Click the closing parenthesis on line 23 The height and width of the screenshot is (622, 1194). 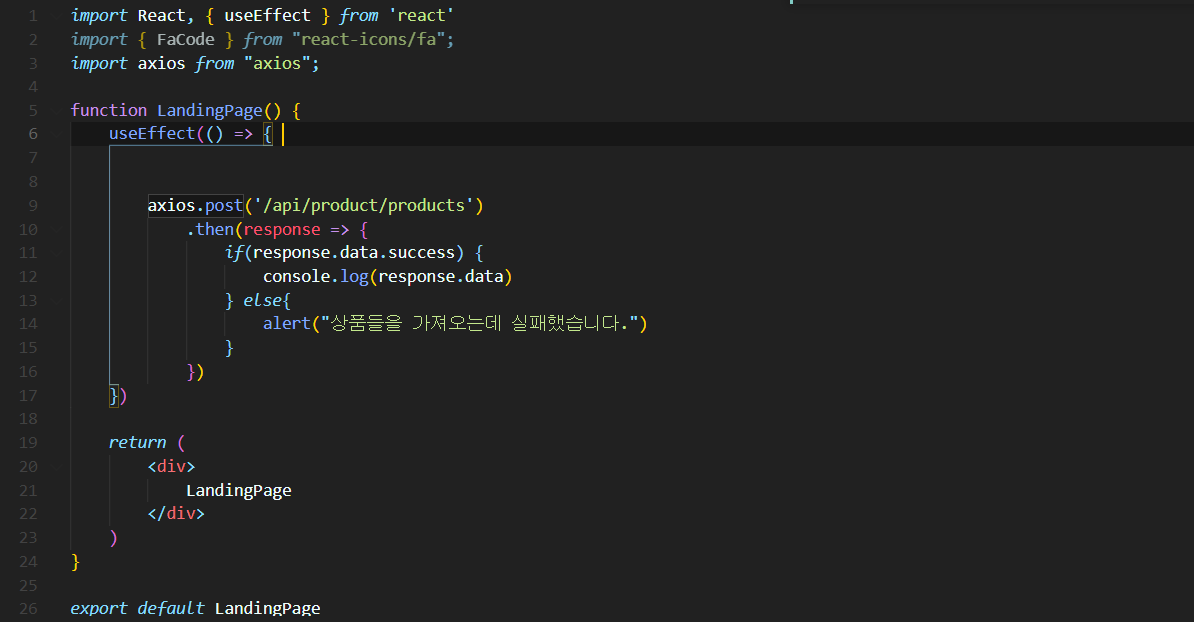point(113,538)
